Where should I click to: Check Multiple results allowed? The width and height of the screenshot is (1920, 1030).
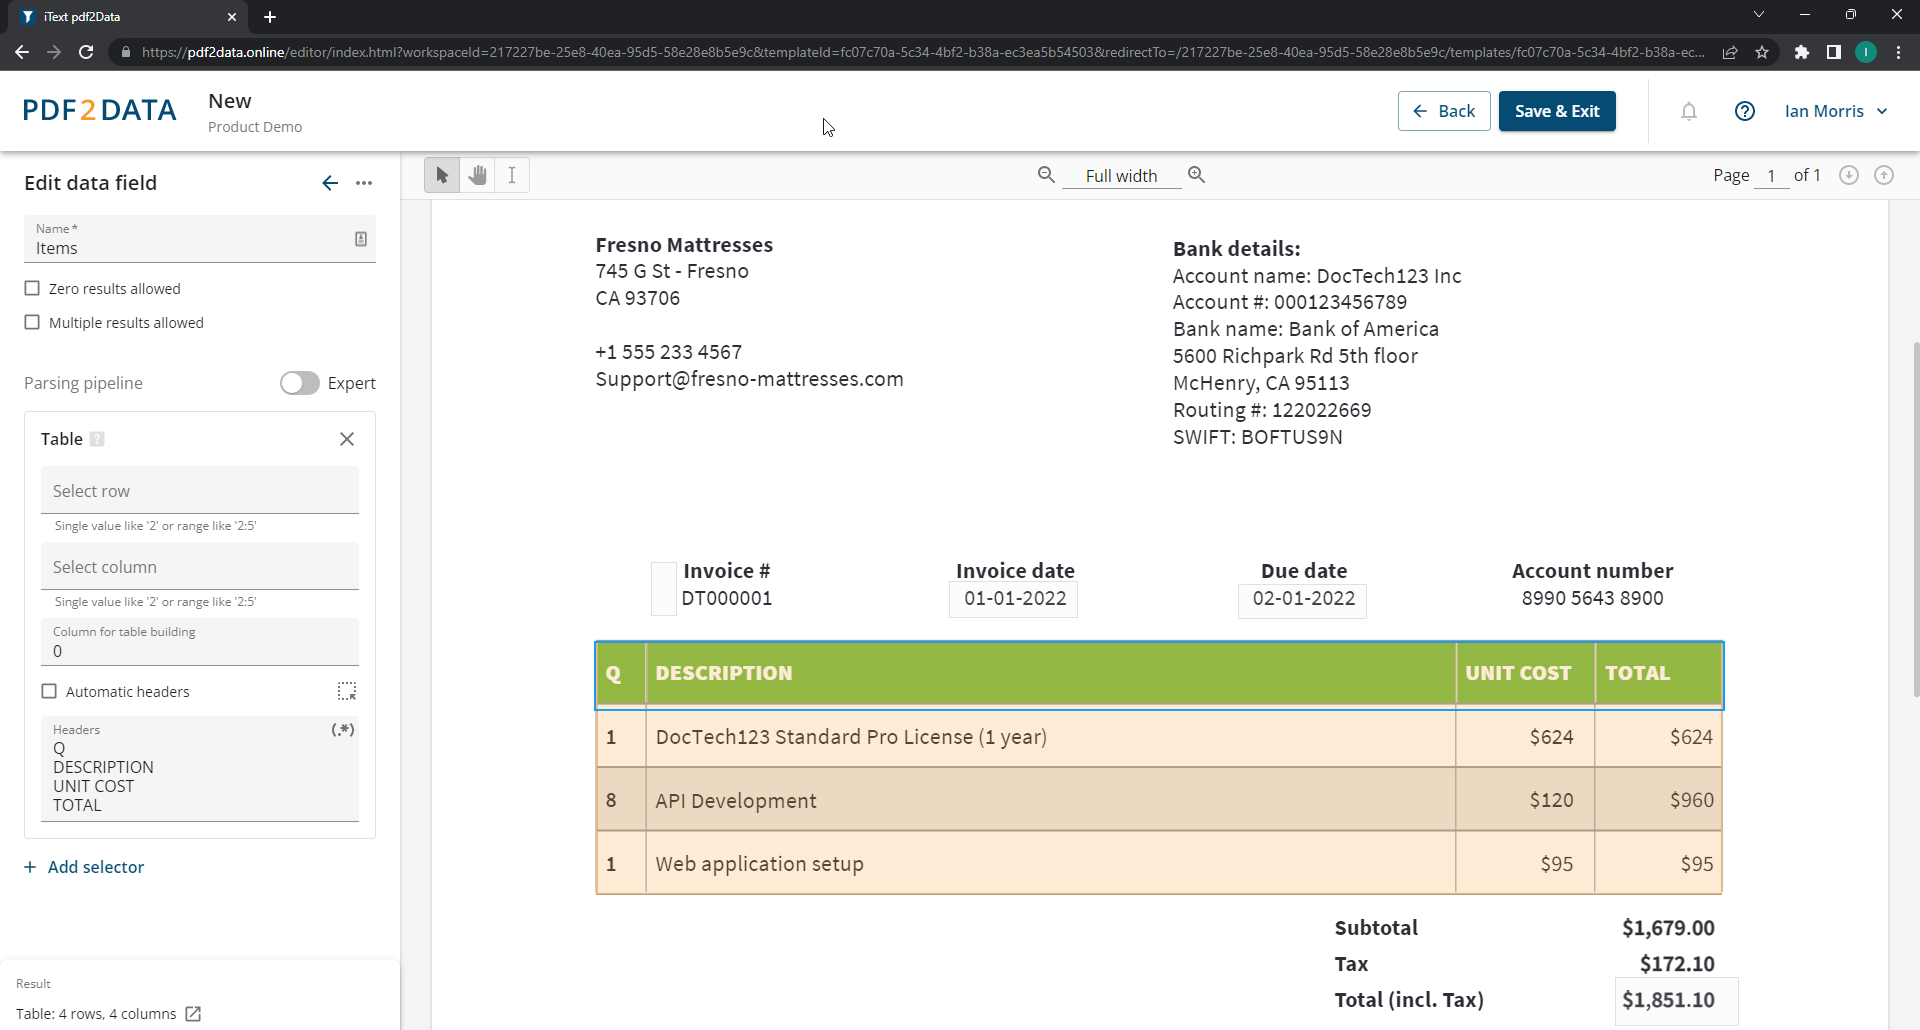pyautogui.click(x=33, y=323)
